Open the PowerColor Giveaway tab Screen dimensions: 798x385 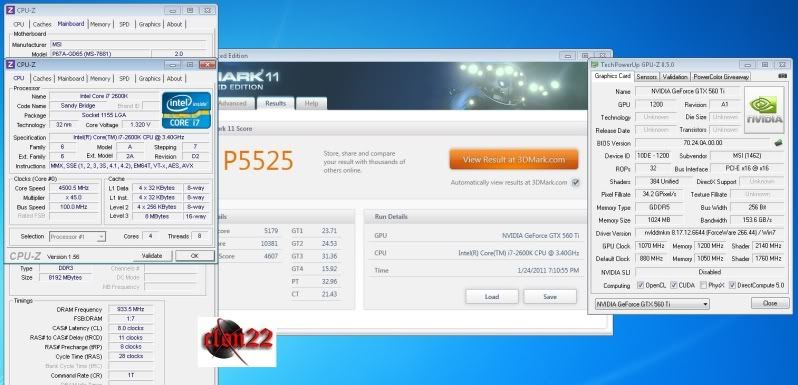(721, 77)
